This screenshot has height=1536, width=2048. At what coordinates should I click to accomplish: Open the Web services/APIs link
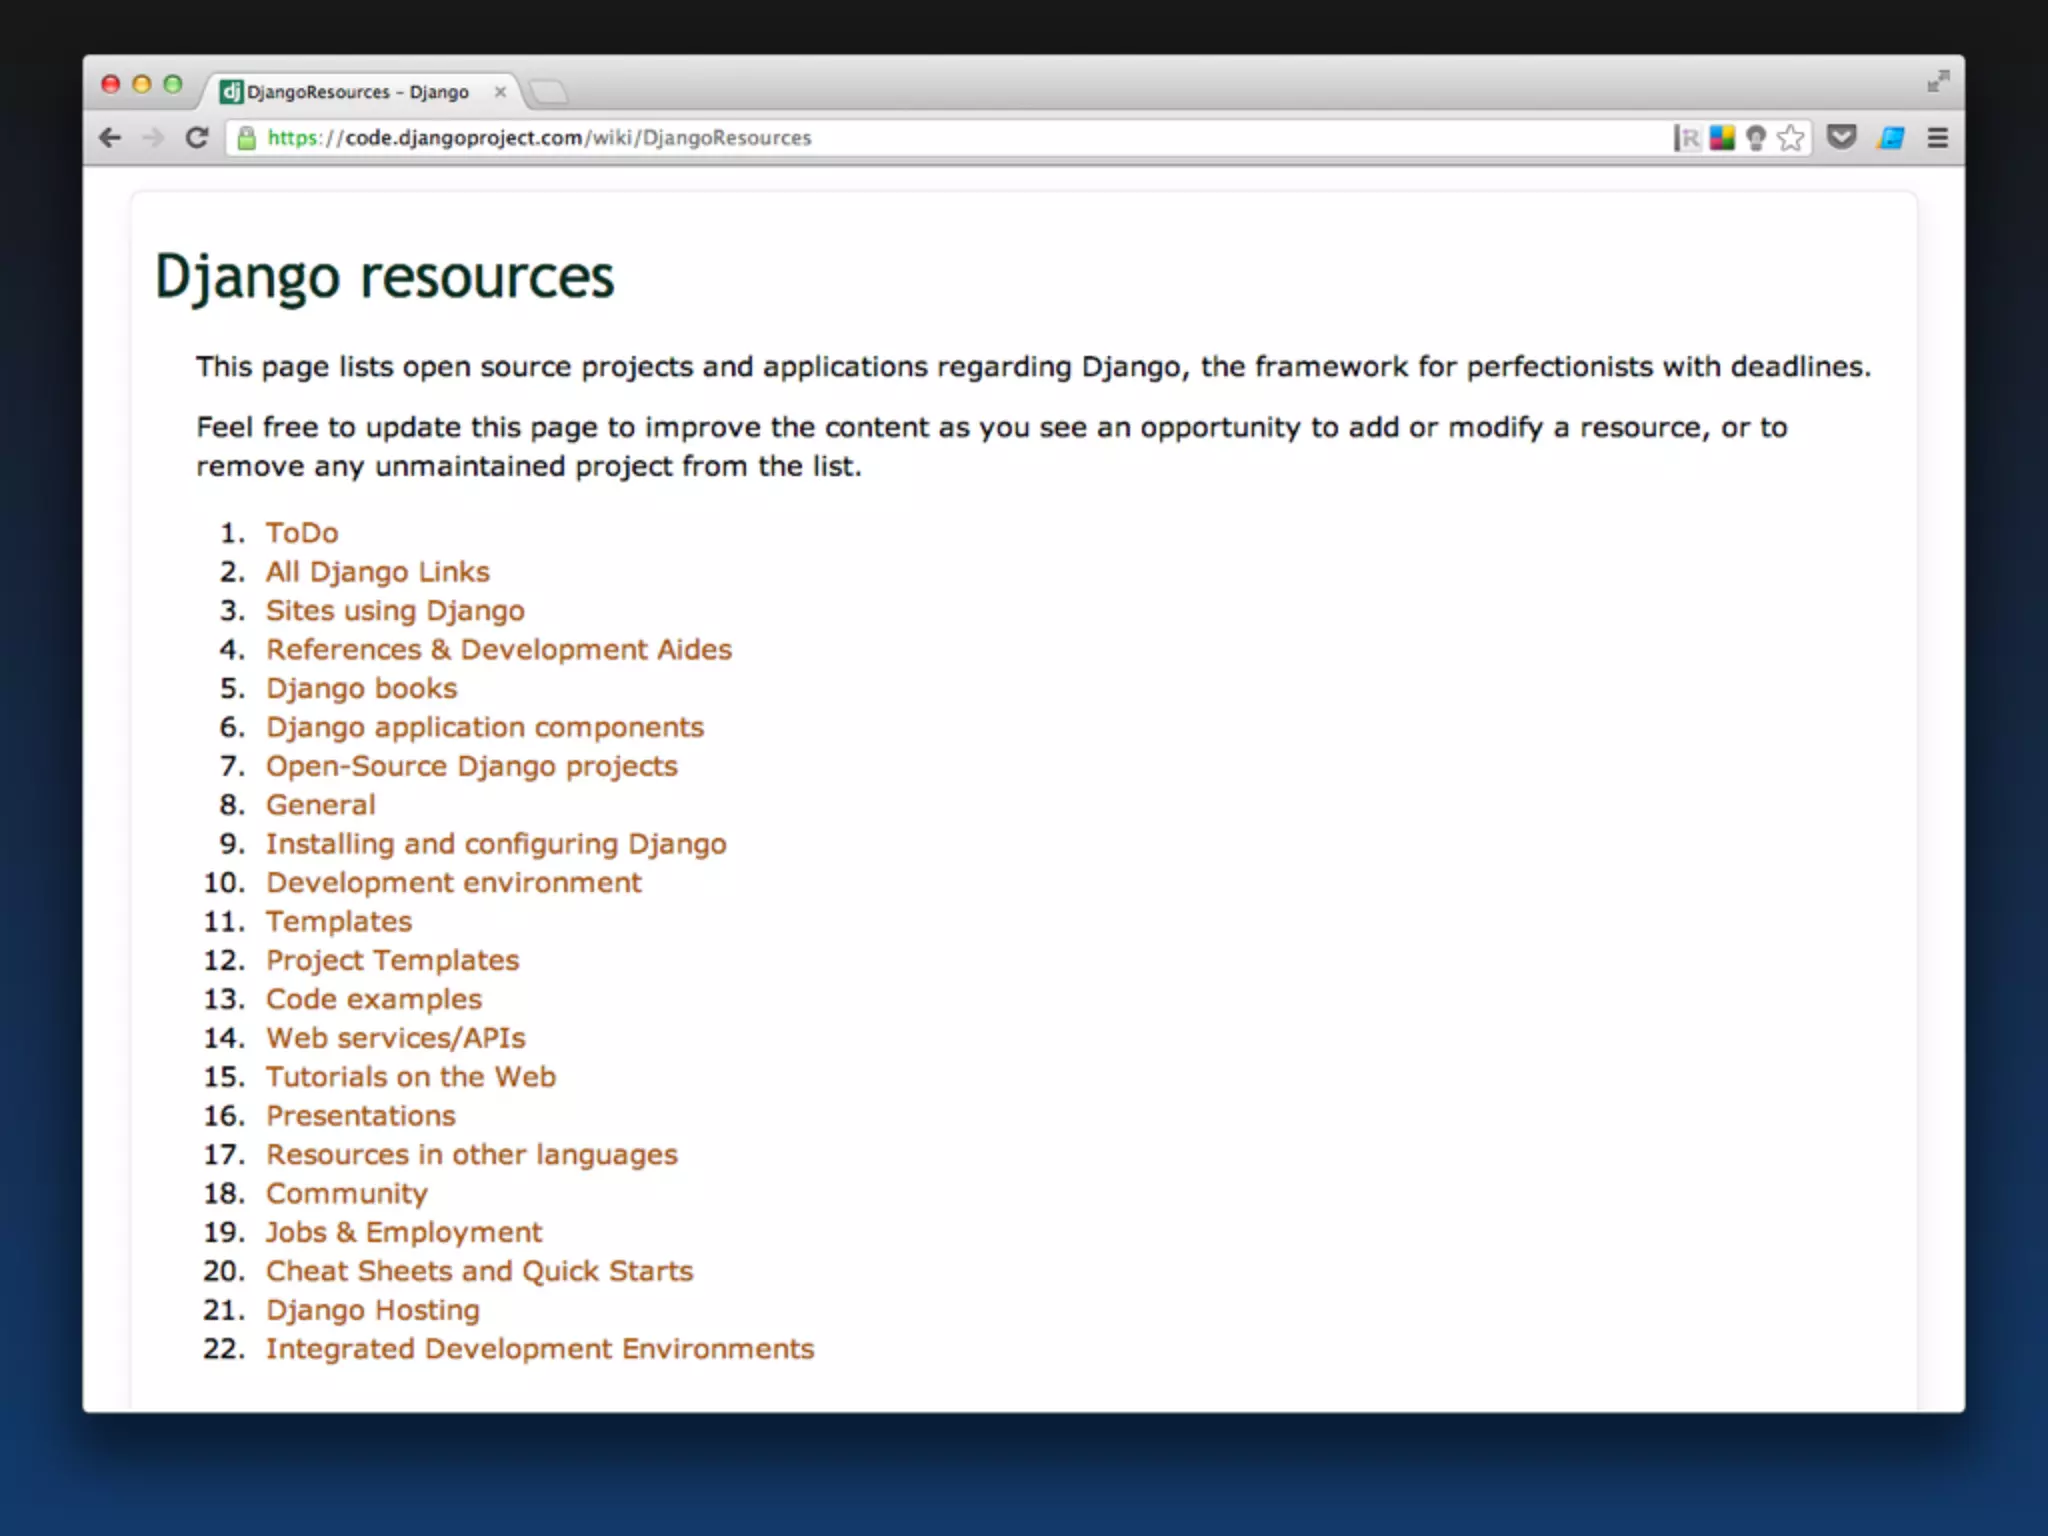[395, 1038]
